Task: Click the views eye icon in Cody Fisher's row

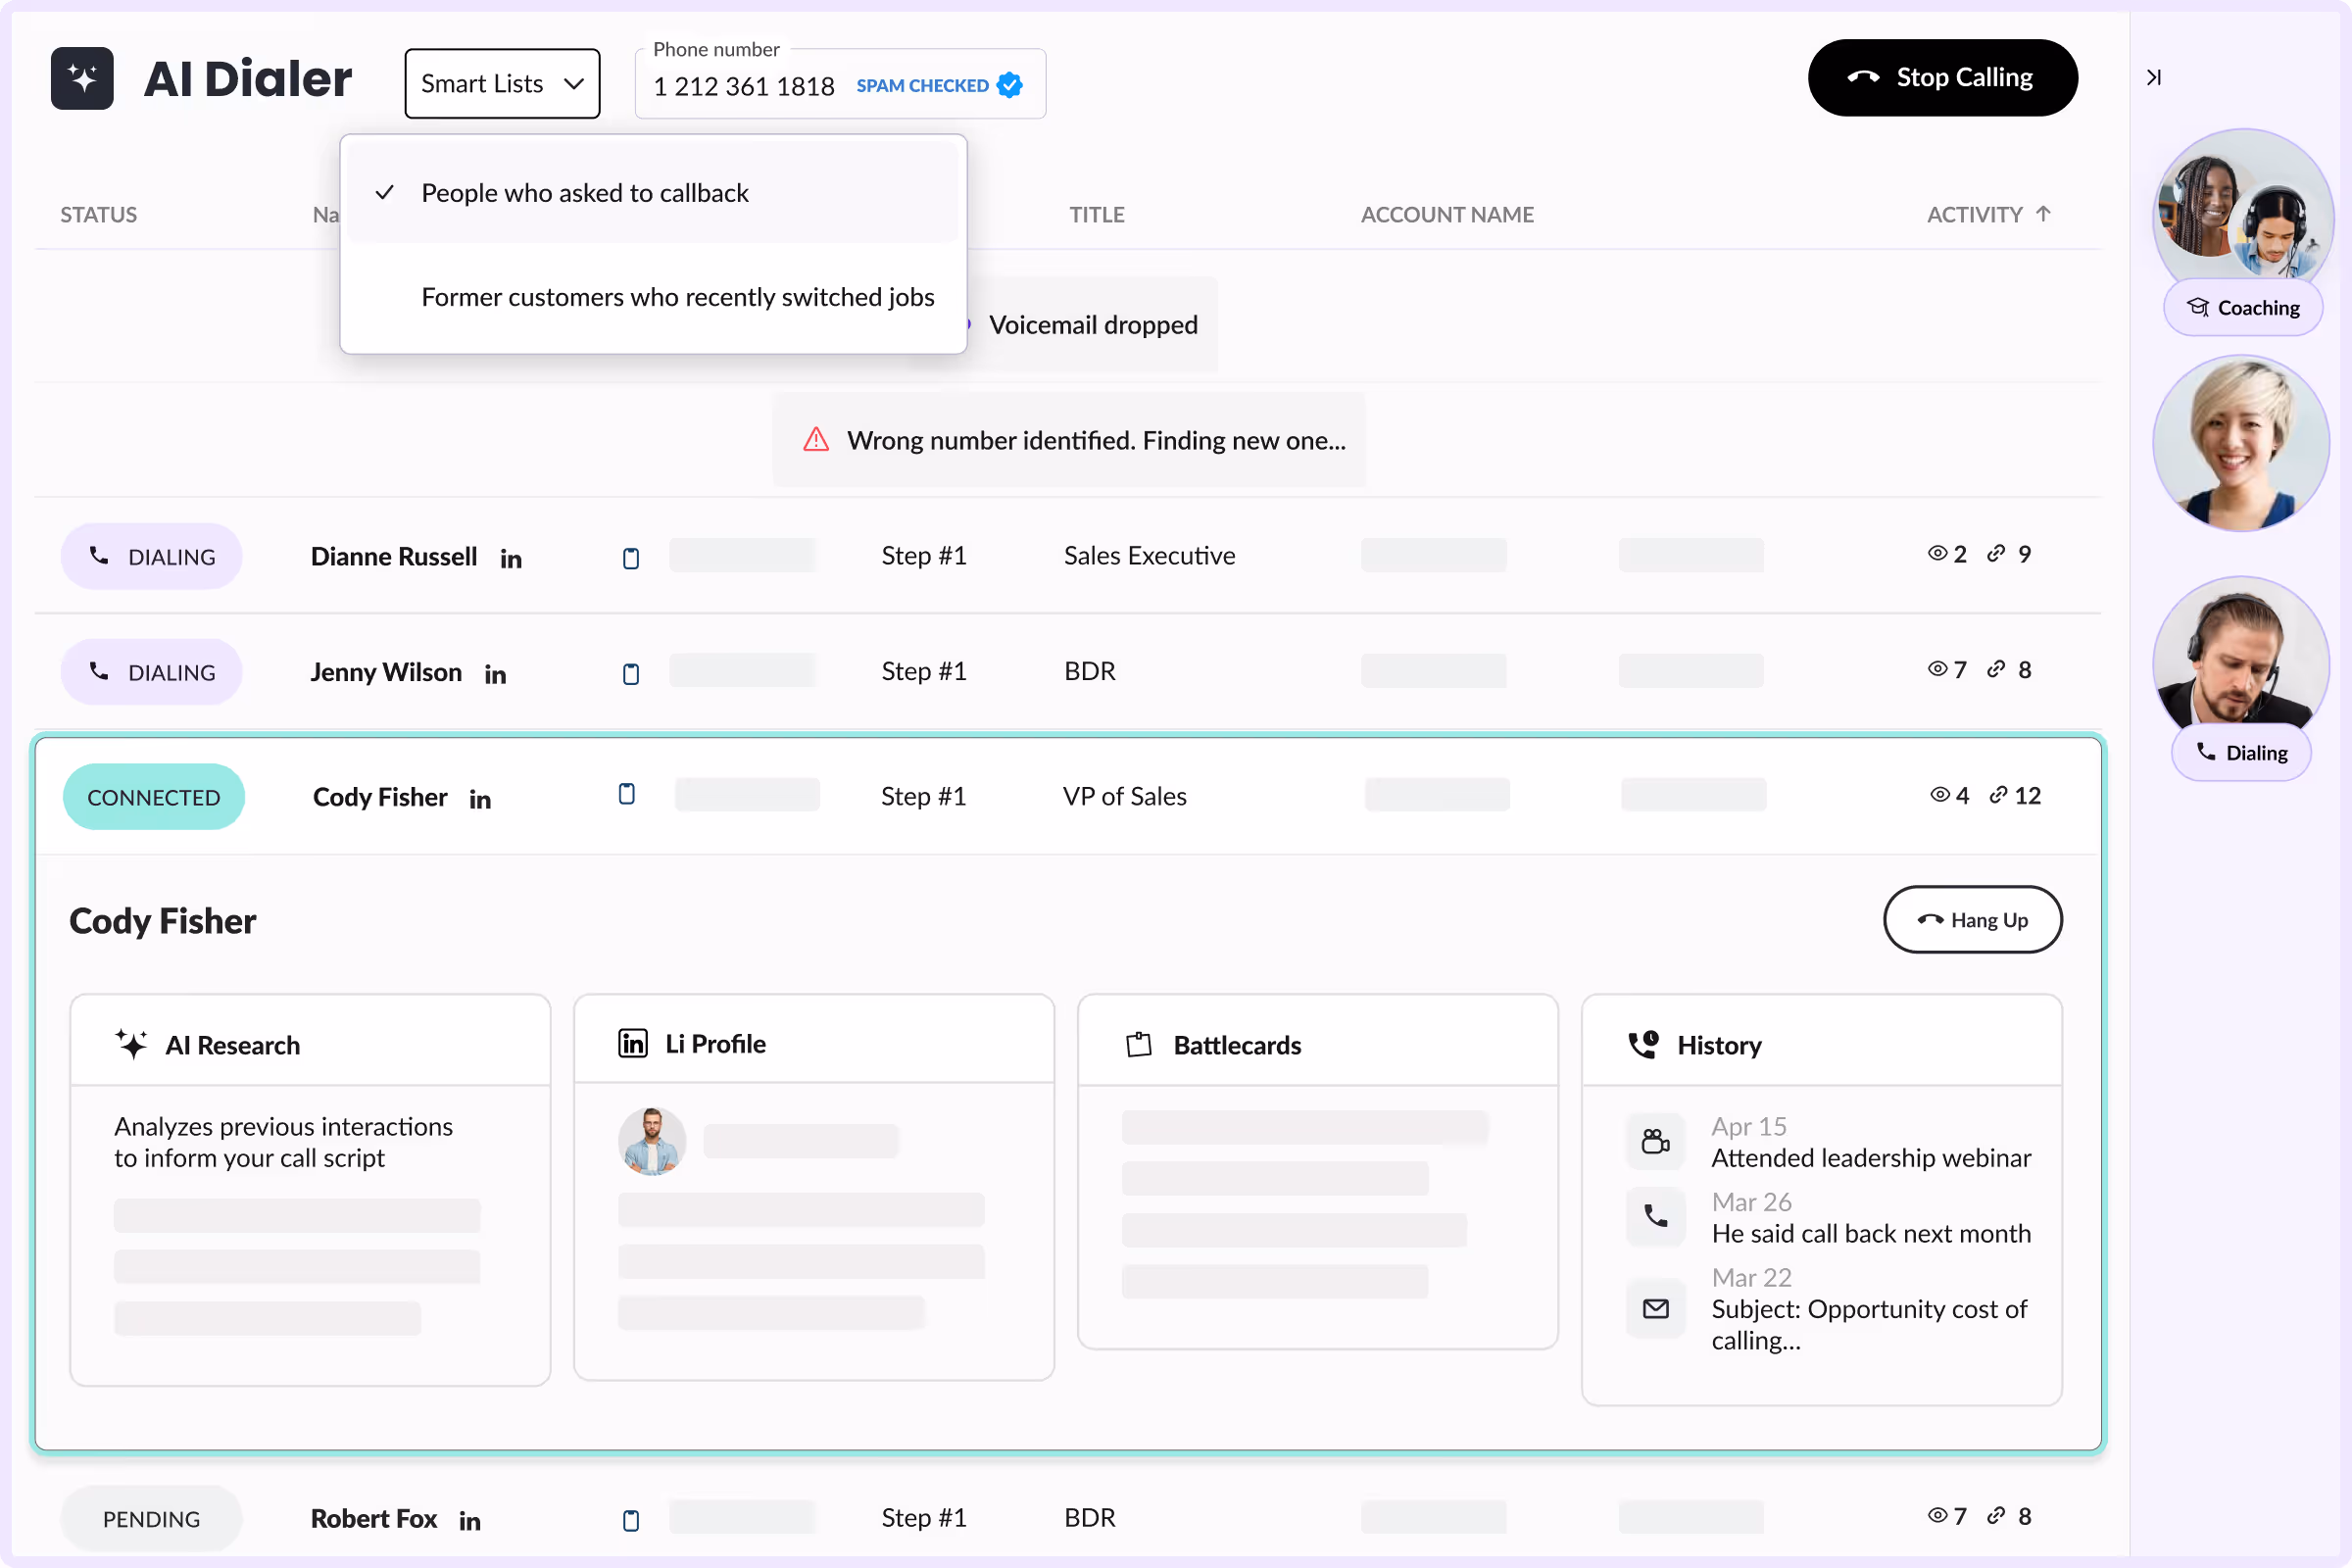Action: 1939,795
